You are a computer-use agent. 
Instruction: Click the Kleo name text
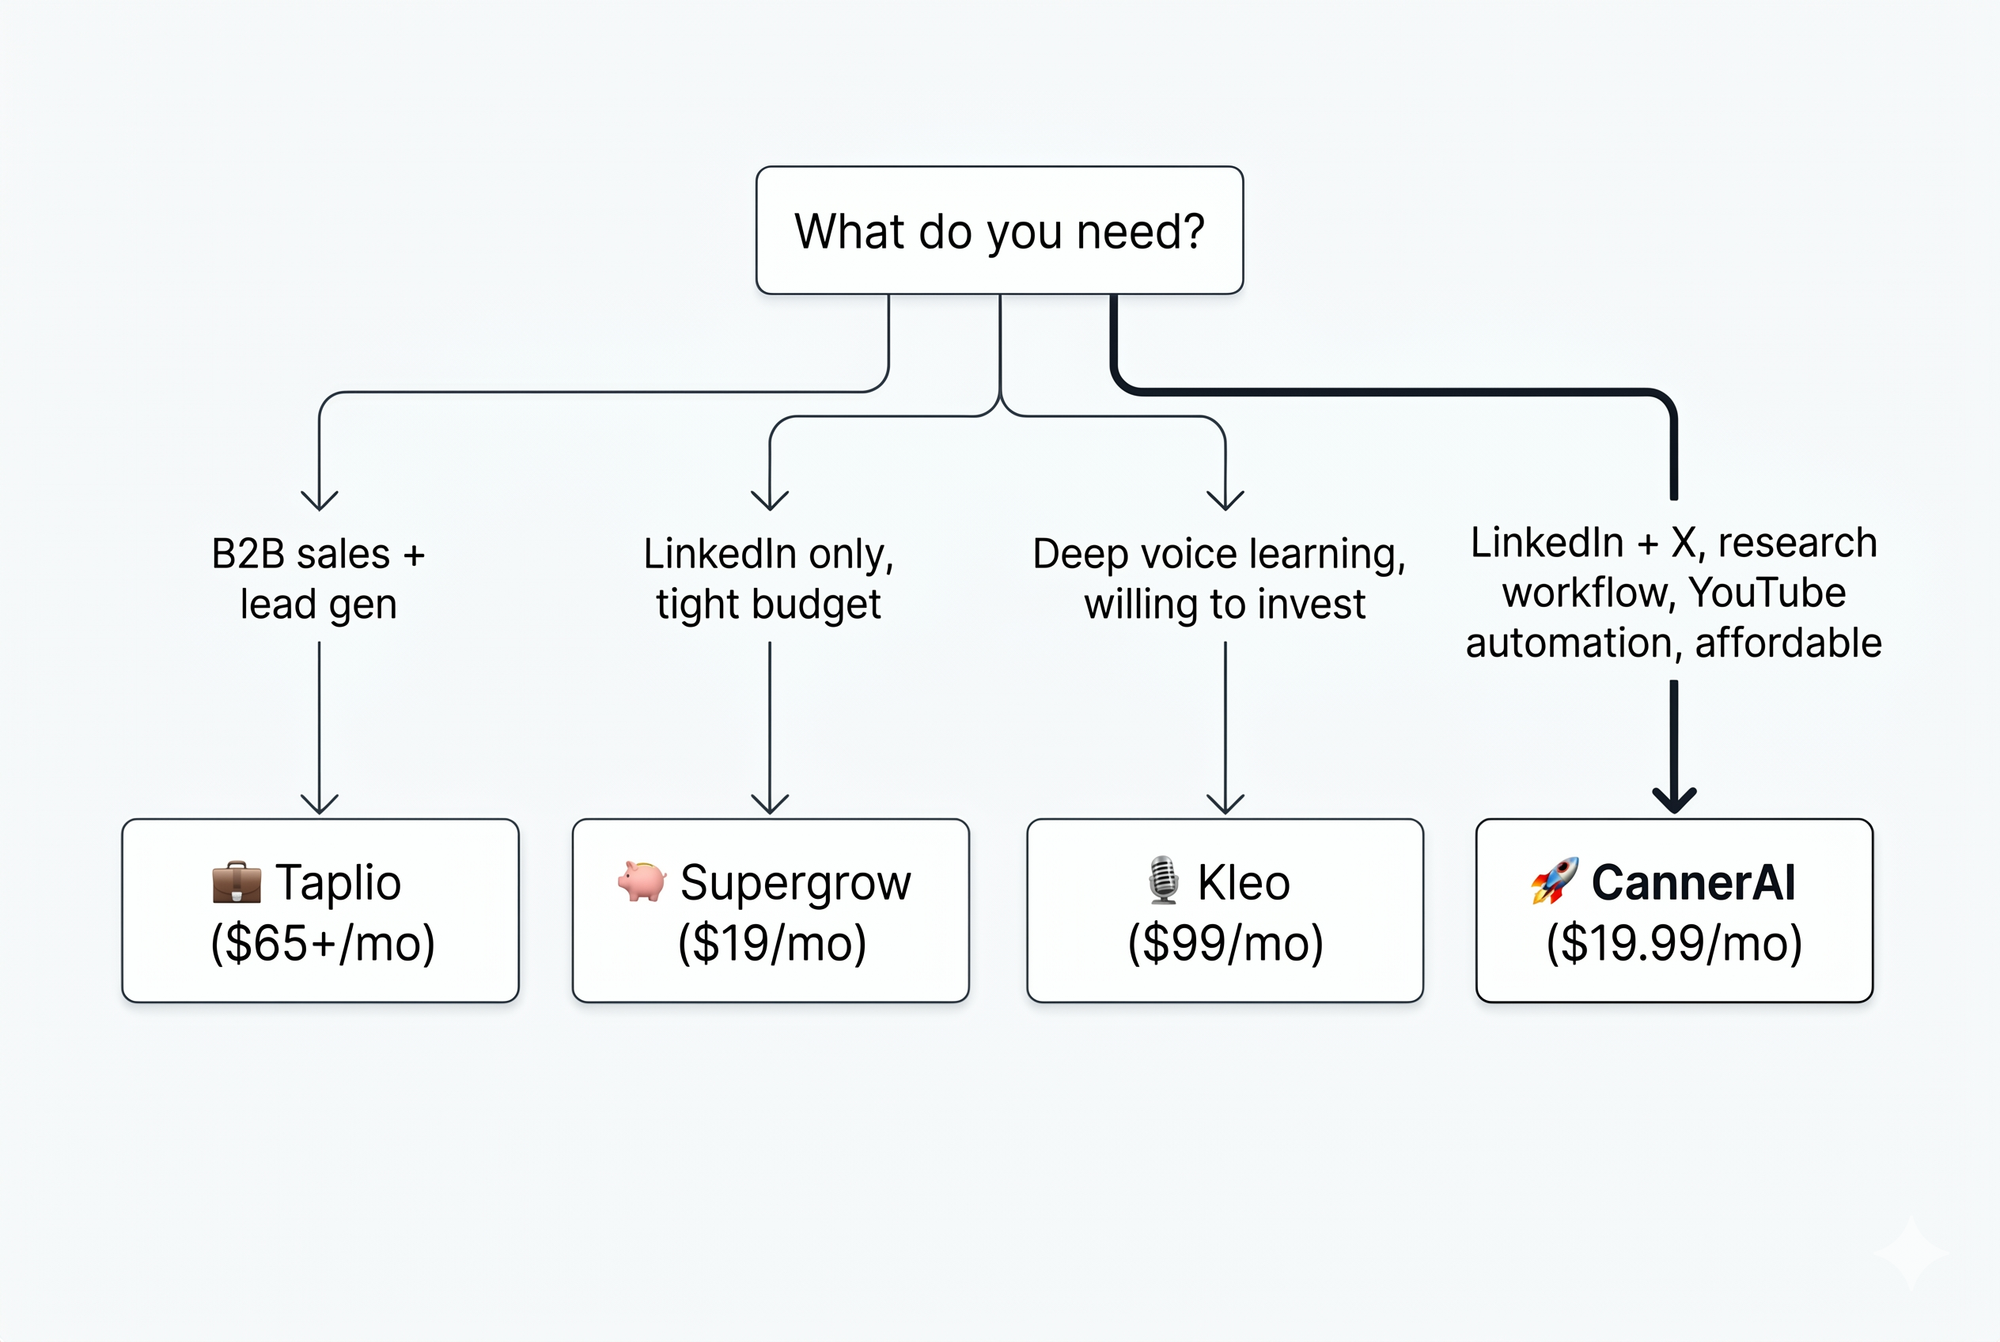point(1244,883)
